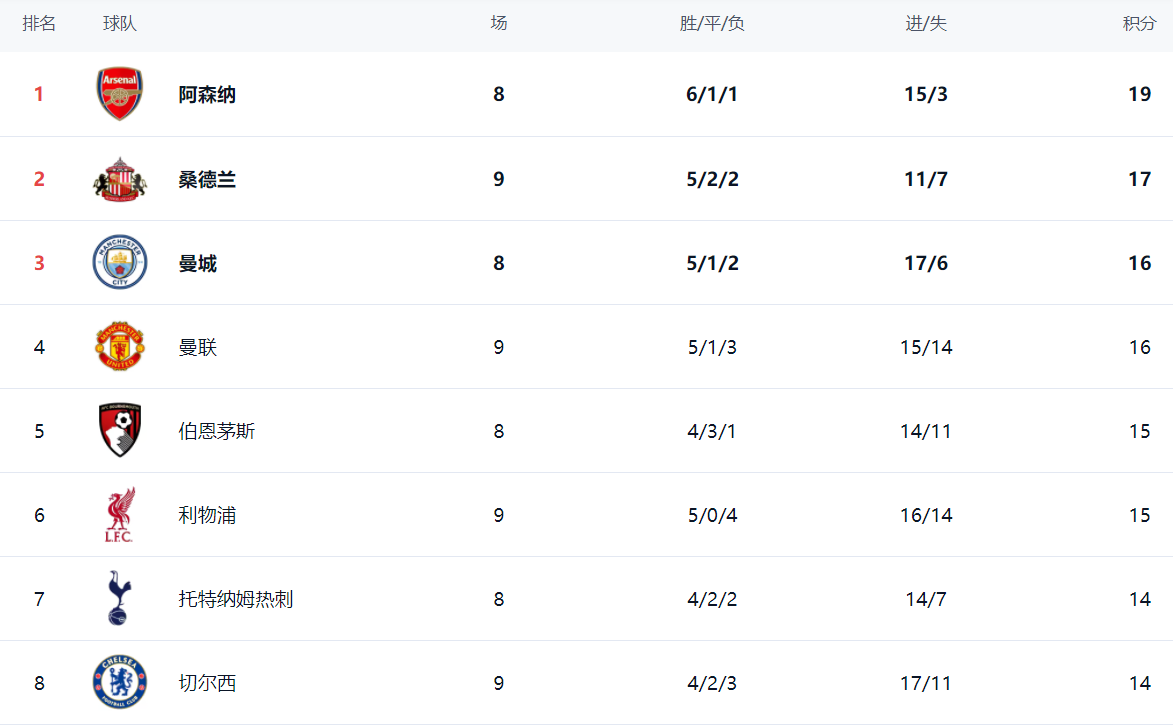Open team page for 桑德兰
This screenshot has width=1173, height=725.
pyautogui.click(x=207, y=179)
